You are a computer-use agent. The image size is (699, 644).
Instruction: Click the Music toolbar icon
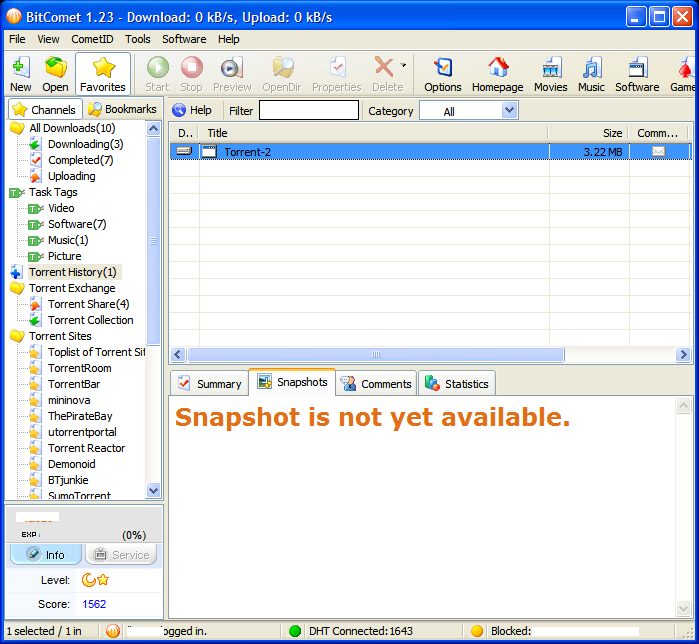tap(592, 74)
